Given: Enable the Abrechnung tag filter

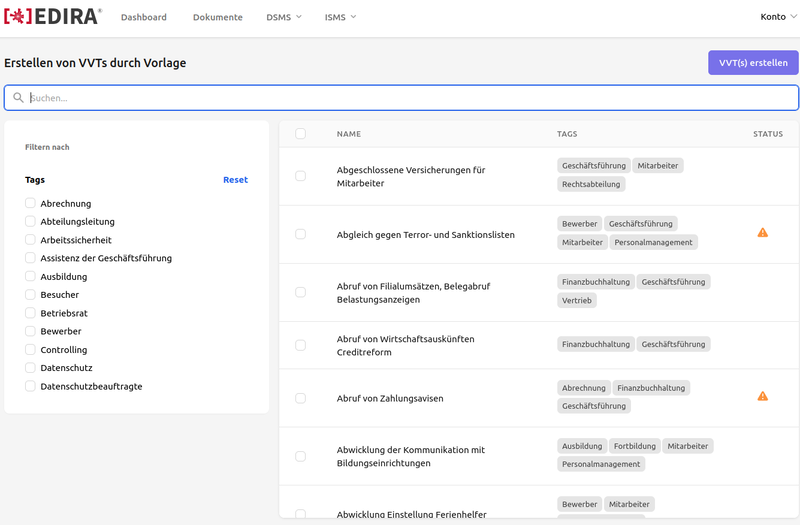Looking at the screenshot, I should tap(30, 203).
